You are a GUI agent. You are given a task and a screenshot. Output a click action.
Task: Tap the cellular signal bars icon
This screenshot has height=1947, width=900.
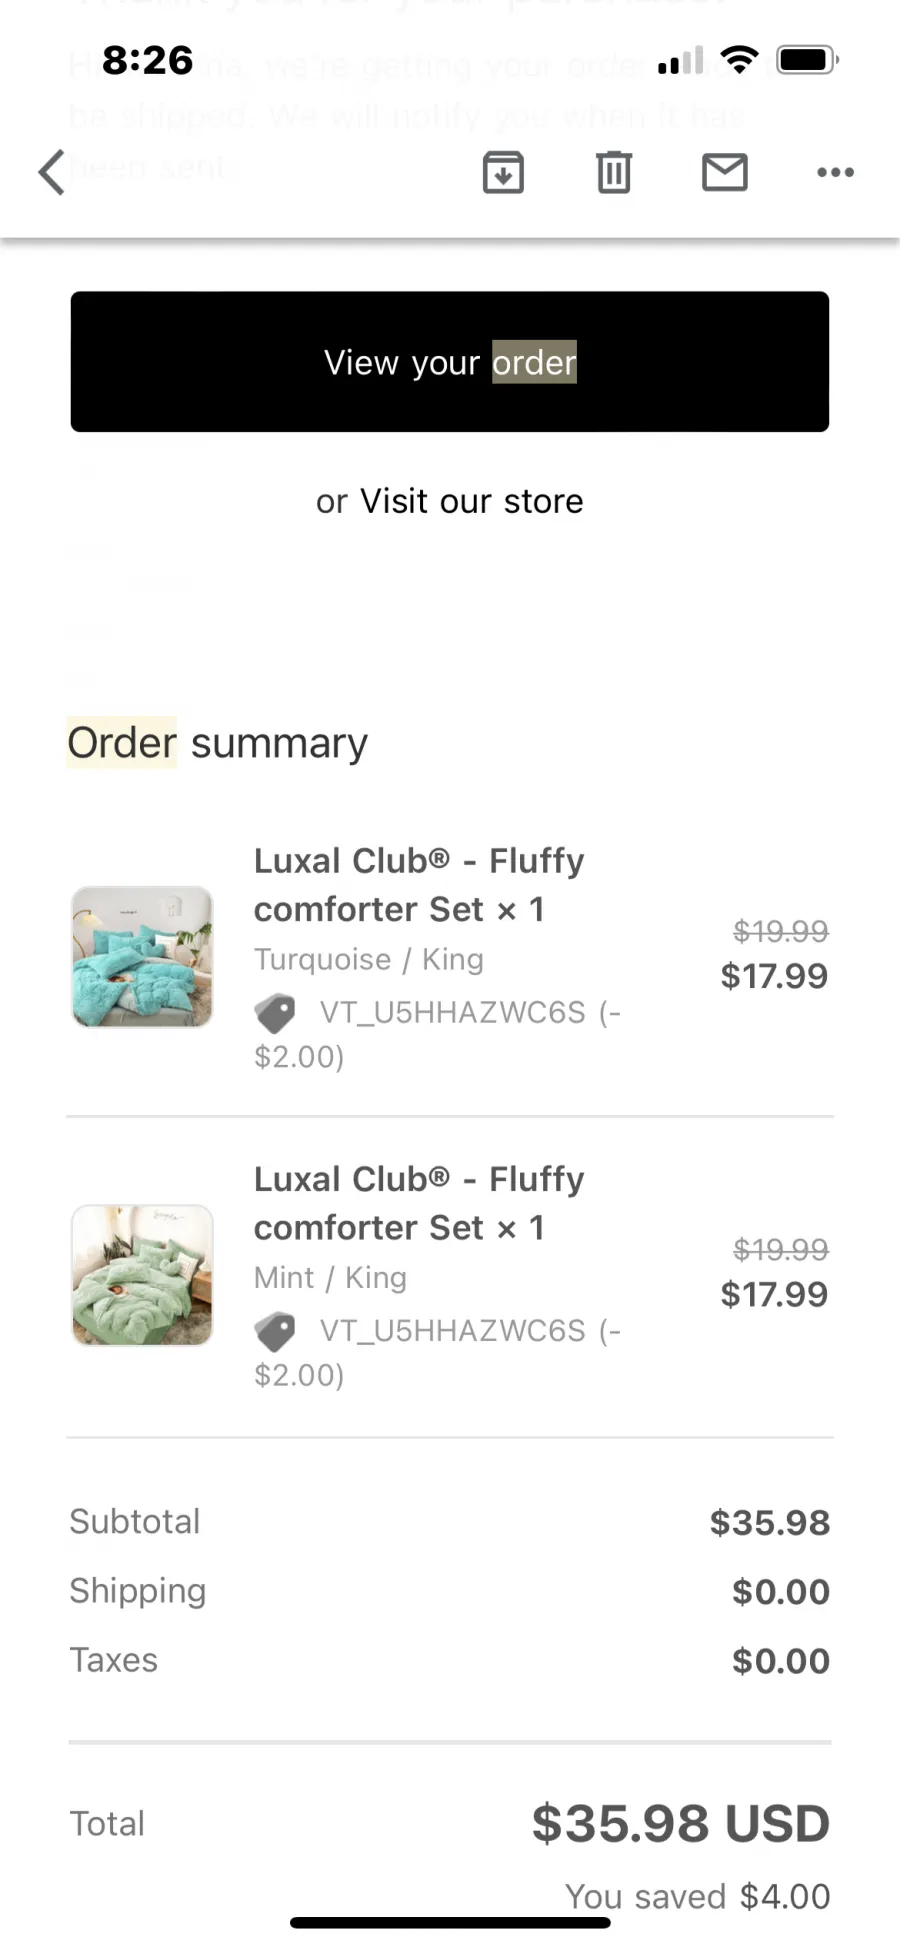[x=681, y=61]
